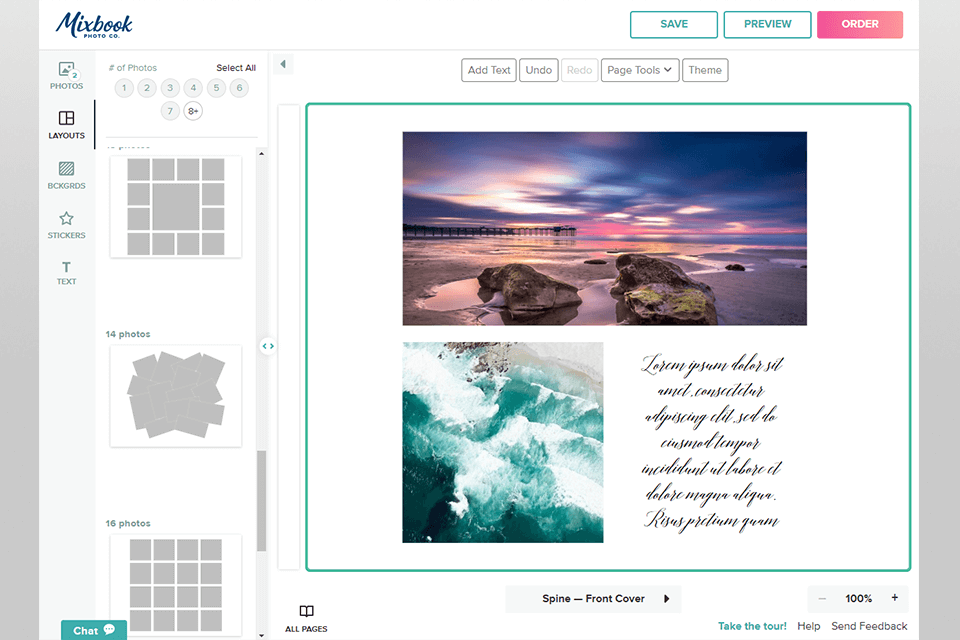Zoom out with the minus button

822,598
